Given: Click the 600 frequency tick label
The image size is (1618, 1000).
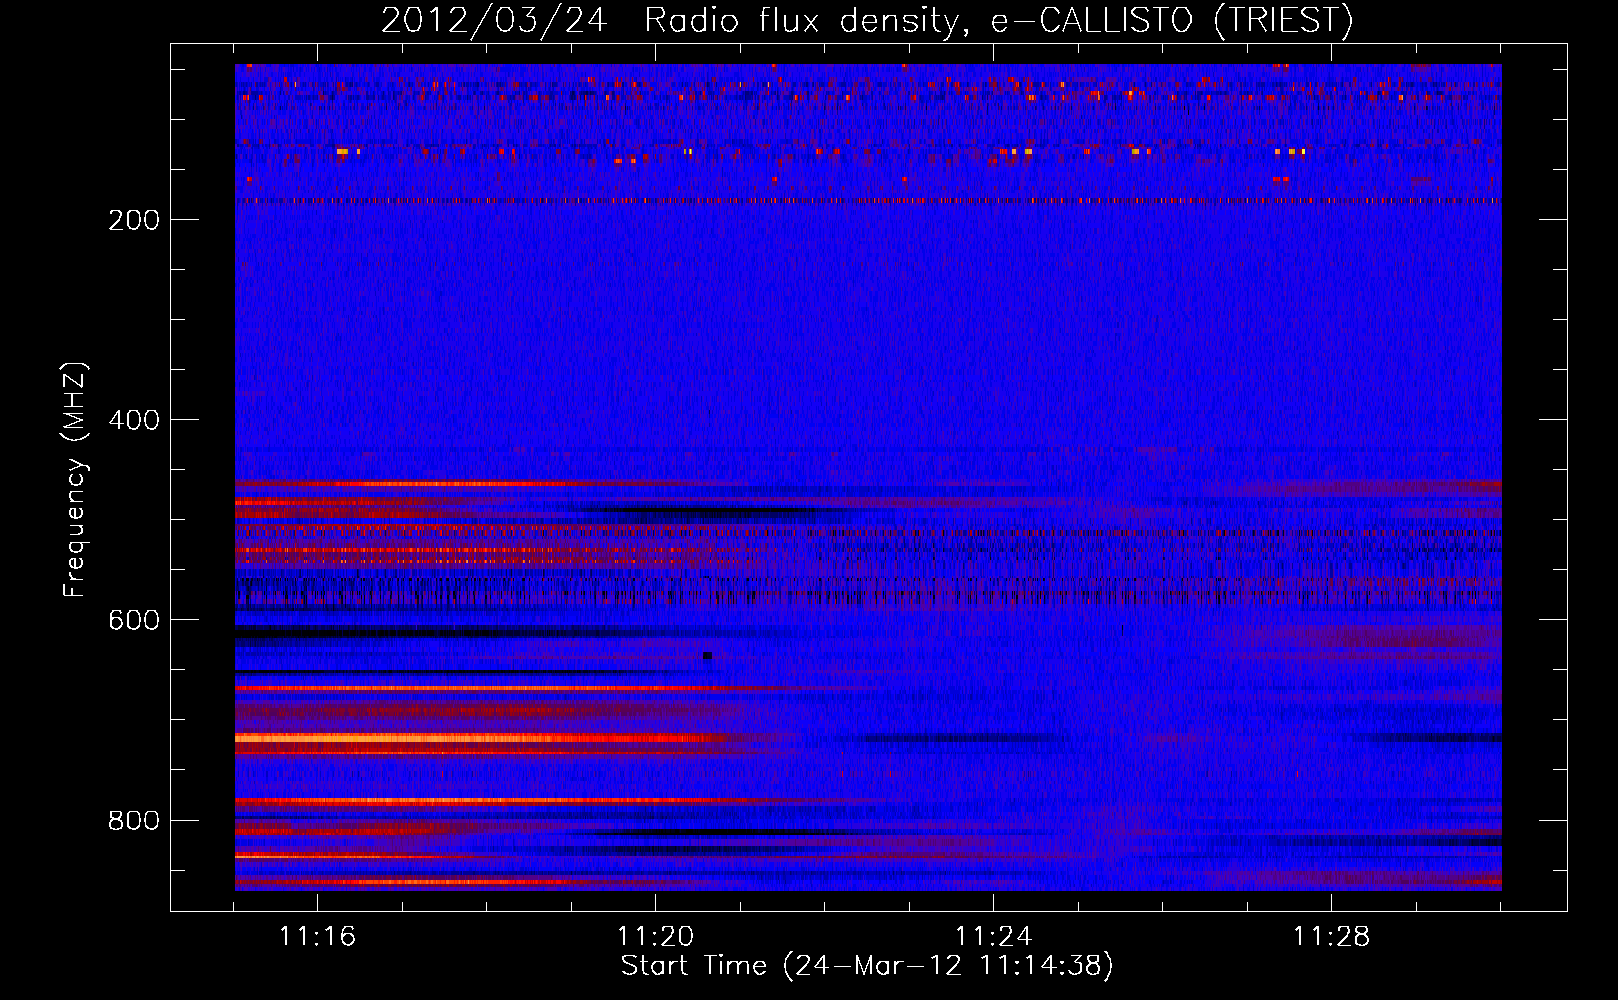Looking at the screenshot, I should [x=134, y=620].
